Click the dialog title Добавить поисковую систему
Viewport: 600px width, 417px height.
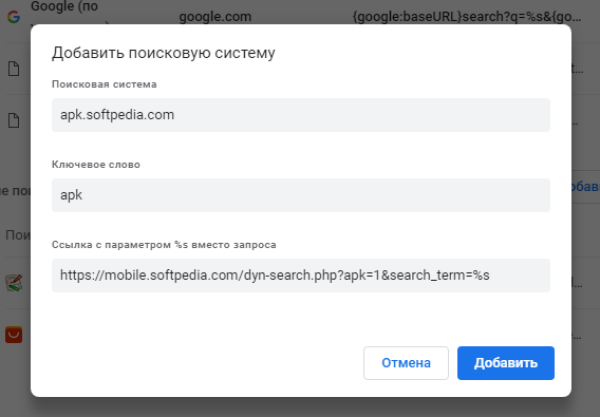pyautogui.click(x=163, y=52)
